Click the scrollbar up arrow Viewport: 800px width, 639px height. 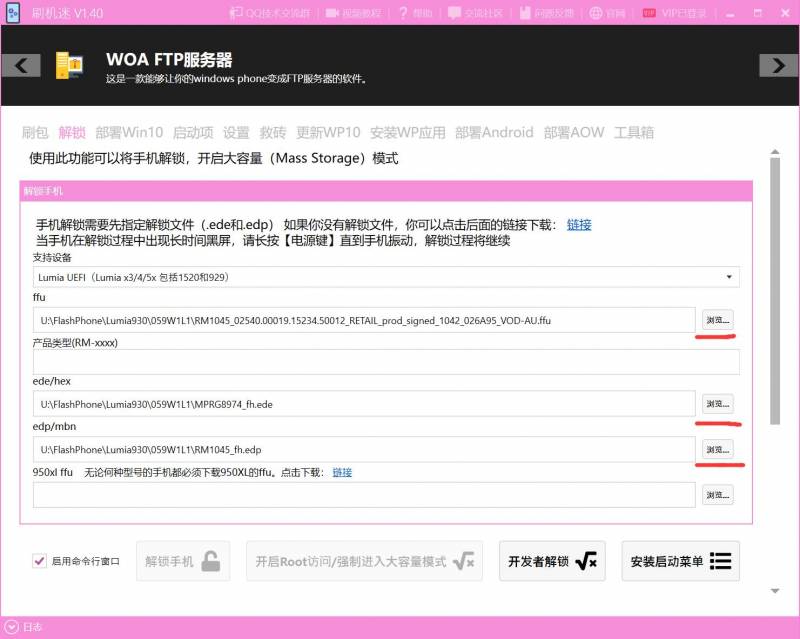click(x=775, y=152)
